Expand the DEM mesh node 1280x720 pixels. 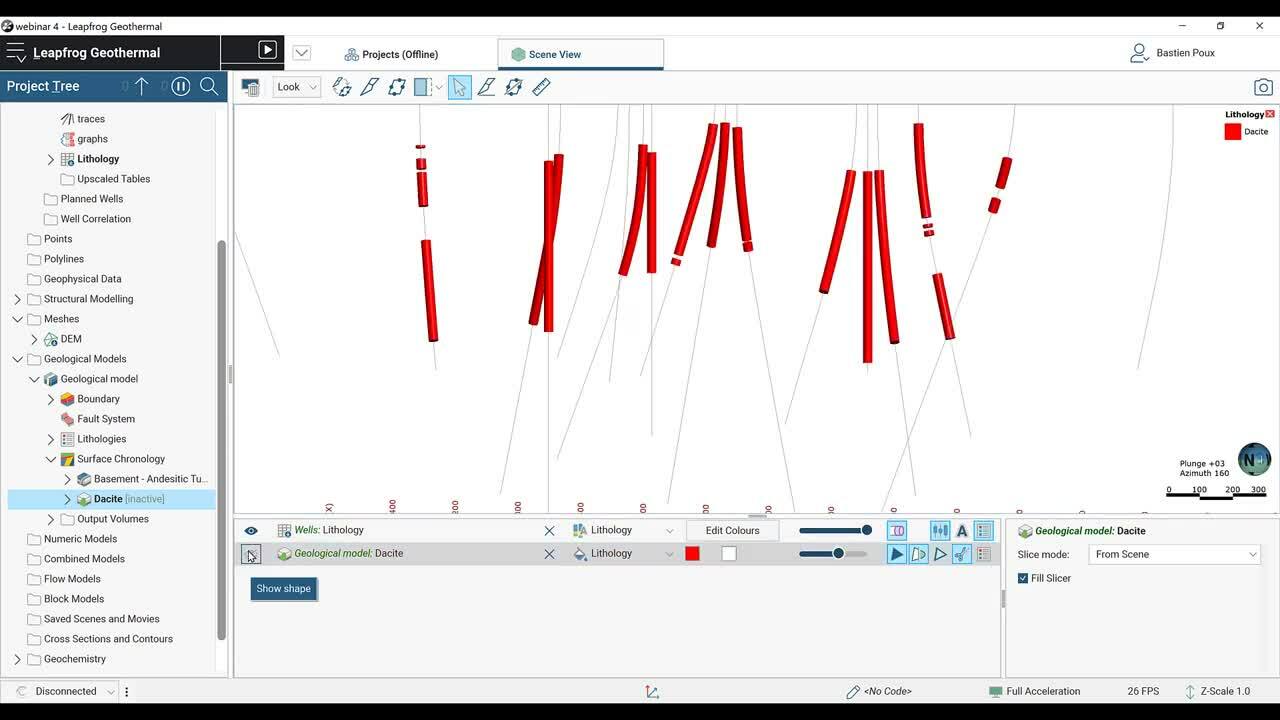(34, 339)
